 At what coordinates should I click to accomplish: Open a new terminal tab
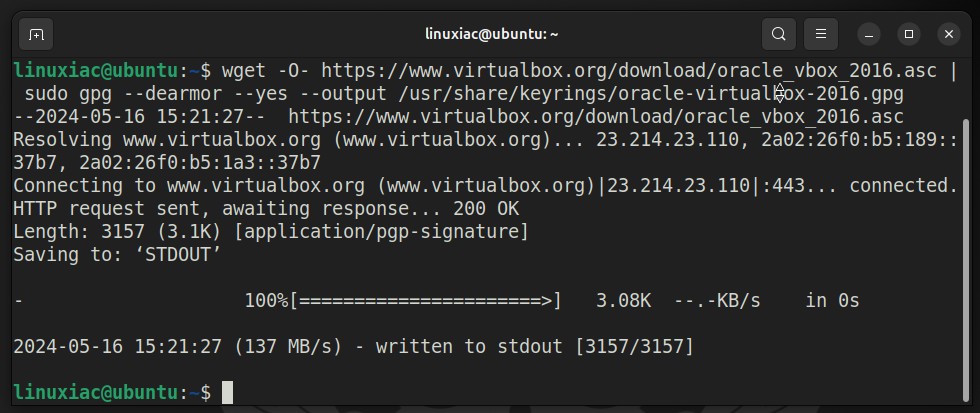coord(36,34)
